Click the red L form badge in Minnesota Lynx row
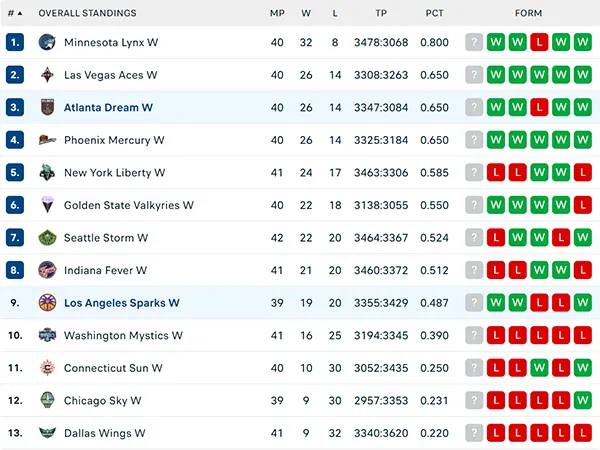 coord(539,42)
